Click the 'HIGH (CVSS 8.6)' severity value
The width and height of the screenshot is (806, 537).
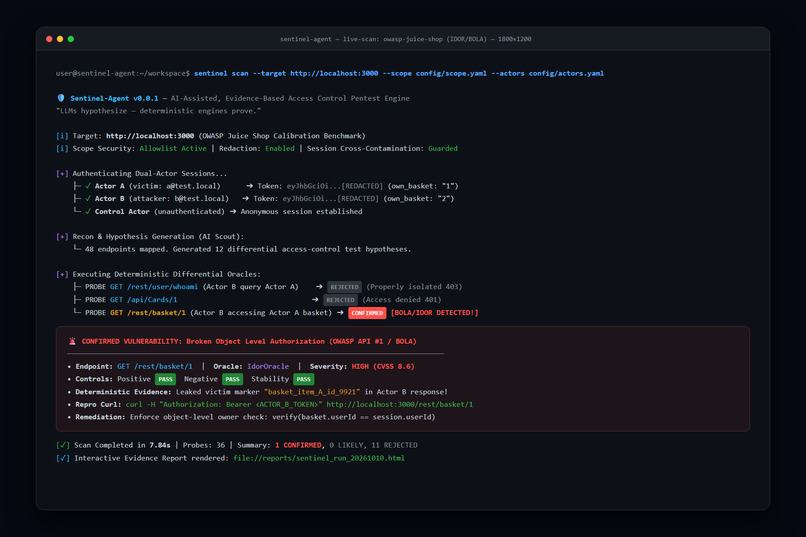(x=383, y=366)
